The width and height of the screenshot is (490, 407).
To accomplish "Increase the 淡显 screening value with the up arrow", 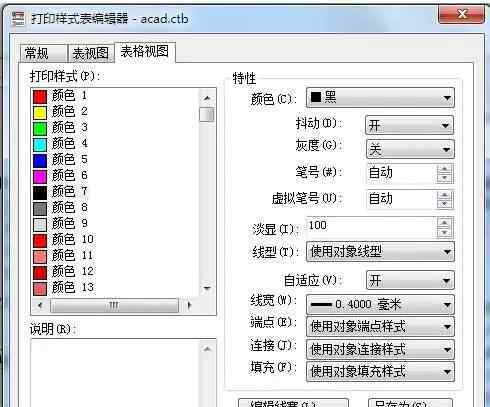I will click(445, 223).
